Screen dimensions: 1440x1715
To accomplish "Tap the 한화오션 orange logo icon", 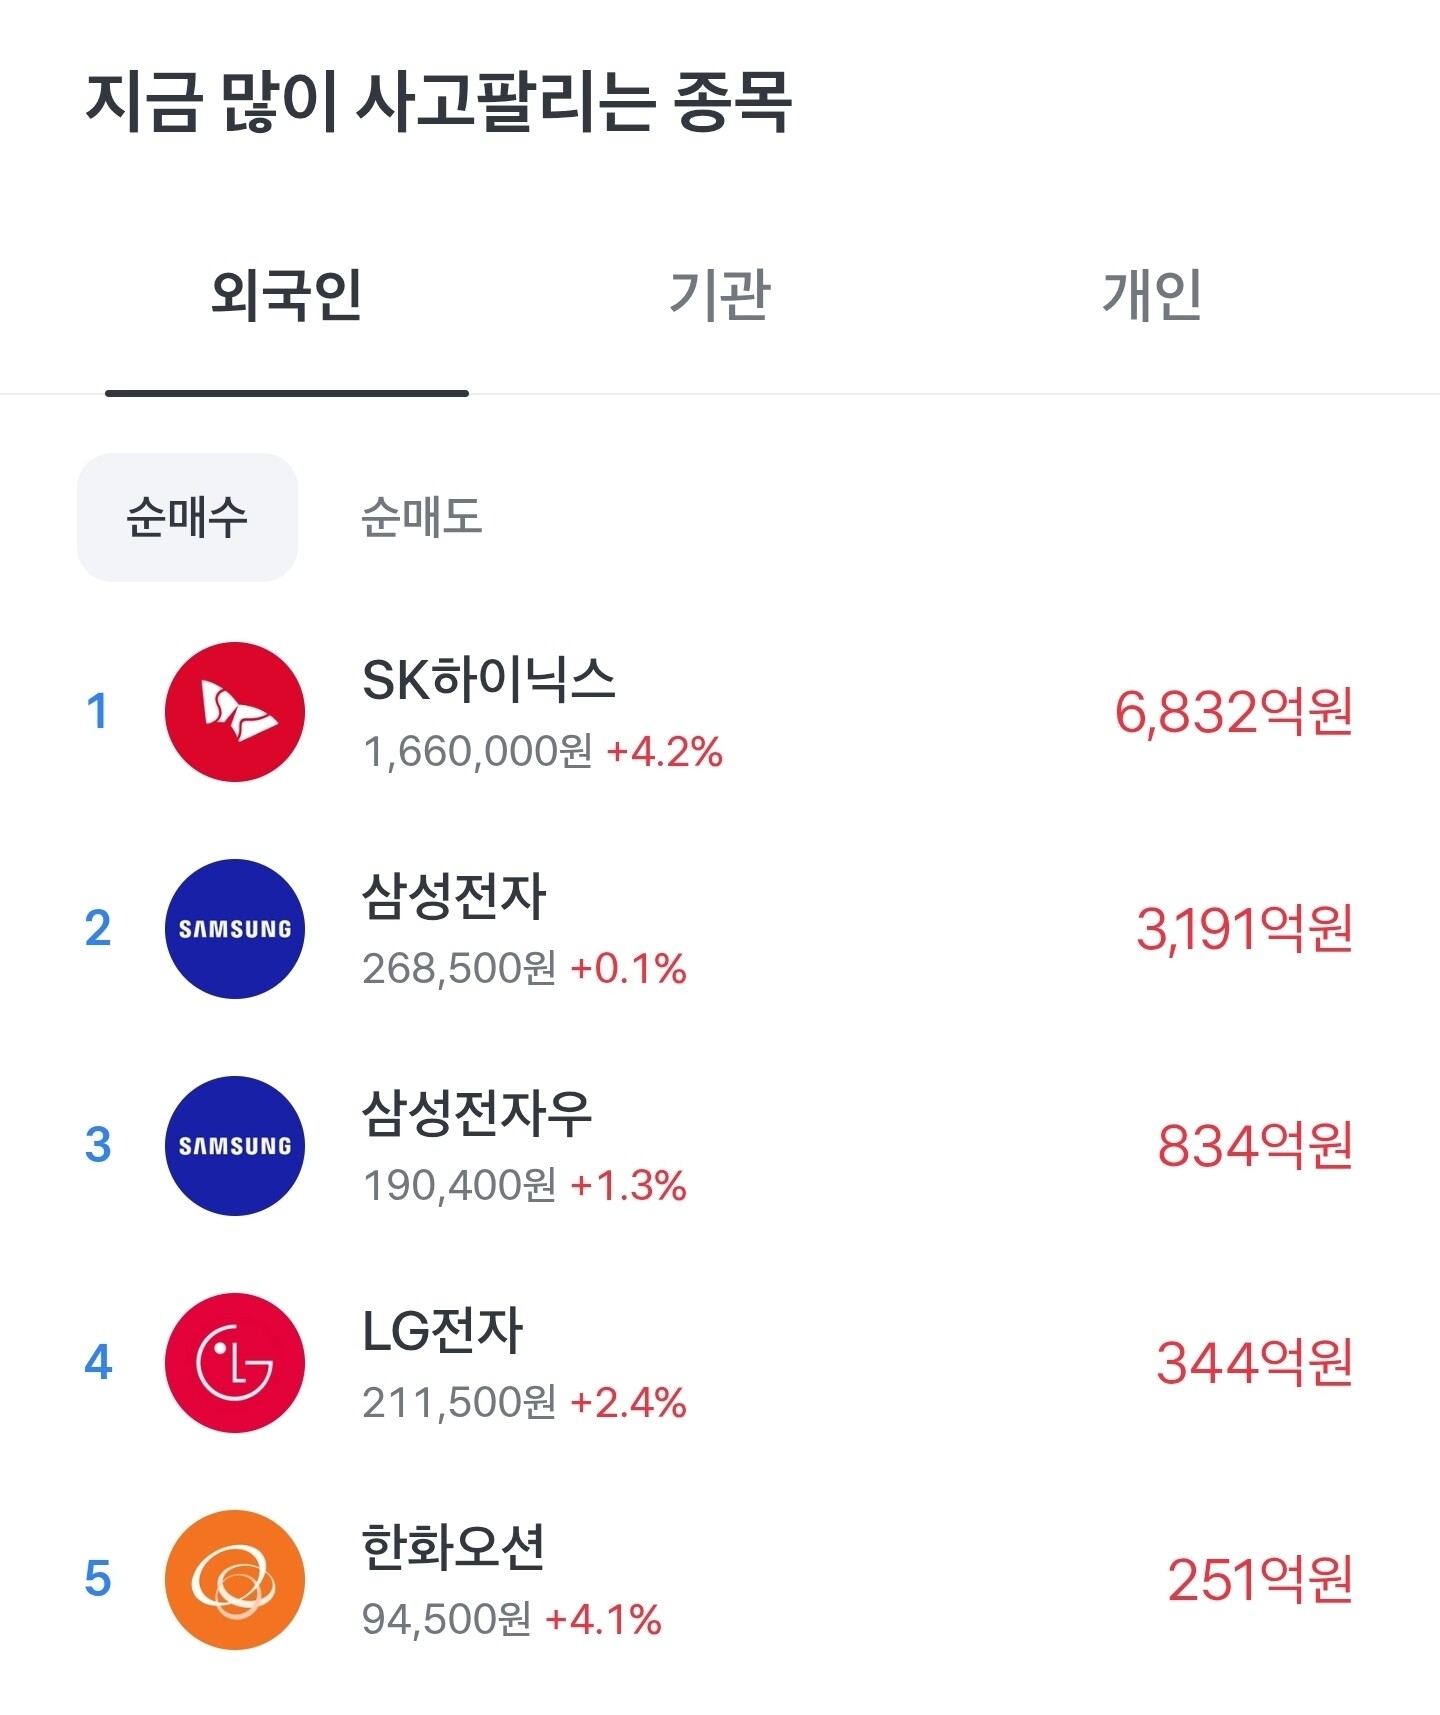I will tap(235, 1580).
